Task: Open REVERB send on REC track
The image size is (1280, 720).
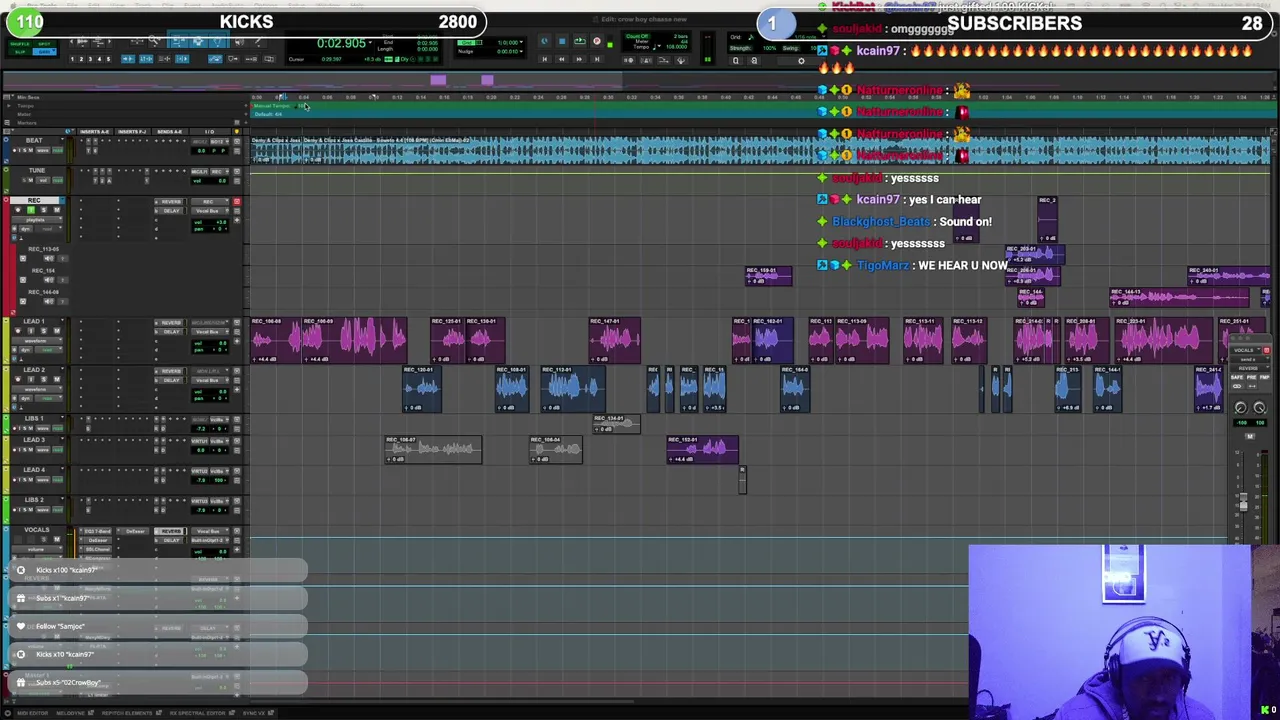Action: click(170, 202)
